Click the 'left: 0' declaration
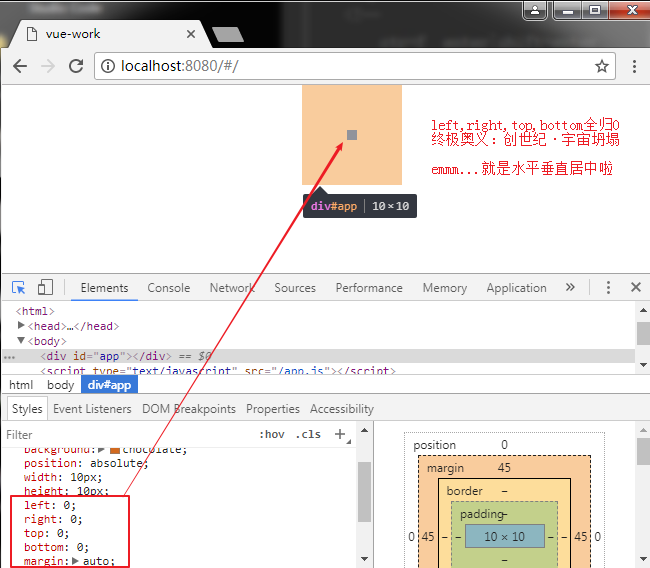The image size is (650, 568). click(x=50, y=505)
